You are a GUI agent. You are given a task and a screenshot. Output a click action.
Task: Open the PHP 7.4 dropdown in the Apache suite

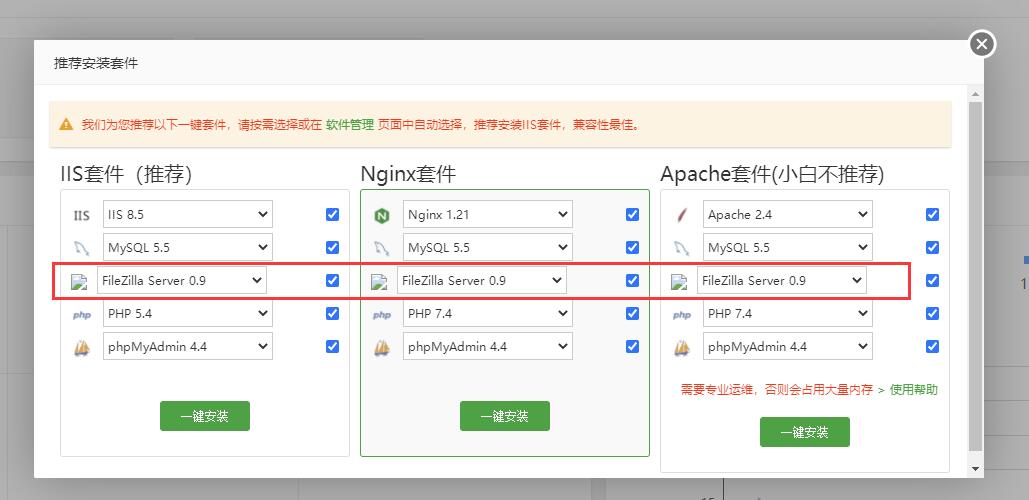coord(788,314)
